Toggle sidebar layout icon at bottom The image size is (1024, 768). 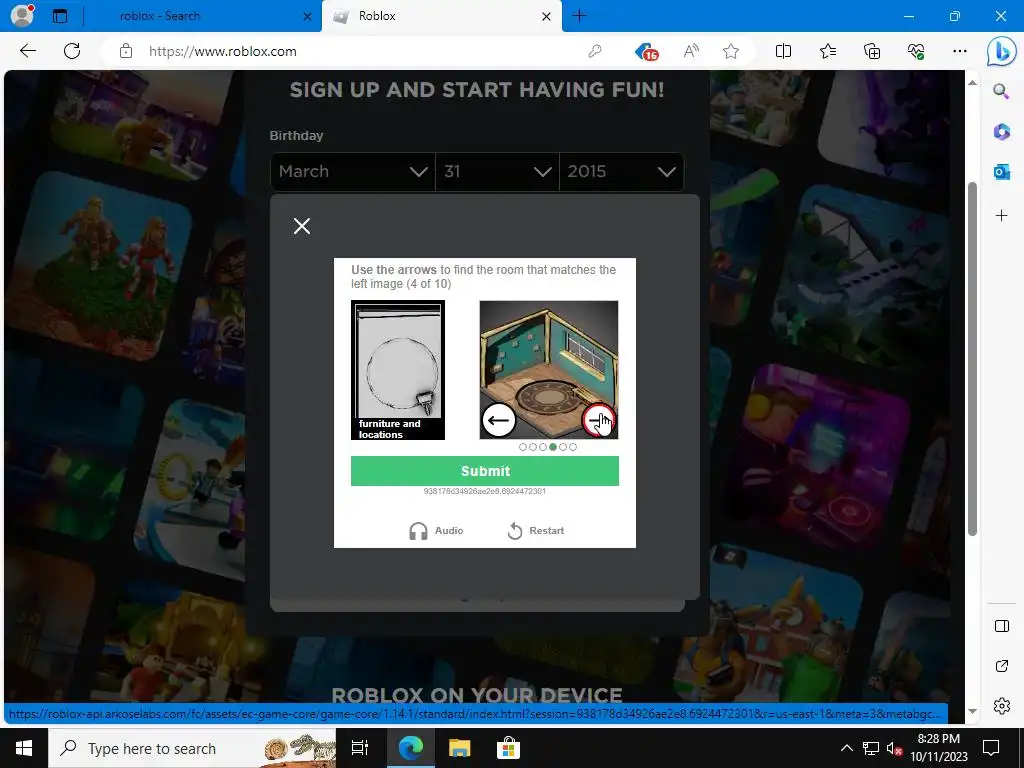[1001, 626]
